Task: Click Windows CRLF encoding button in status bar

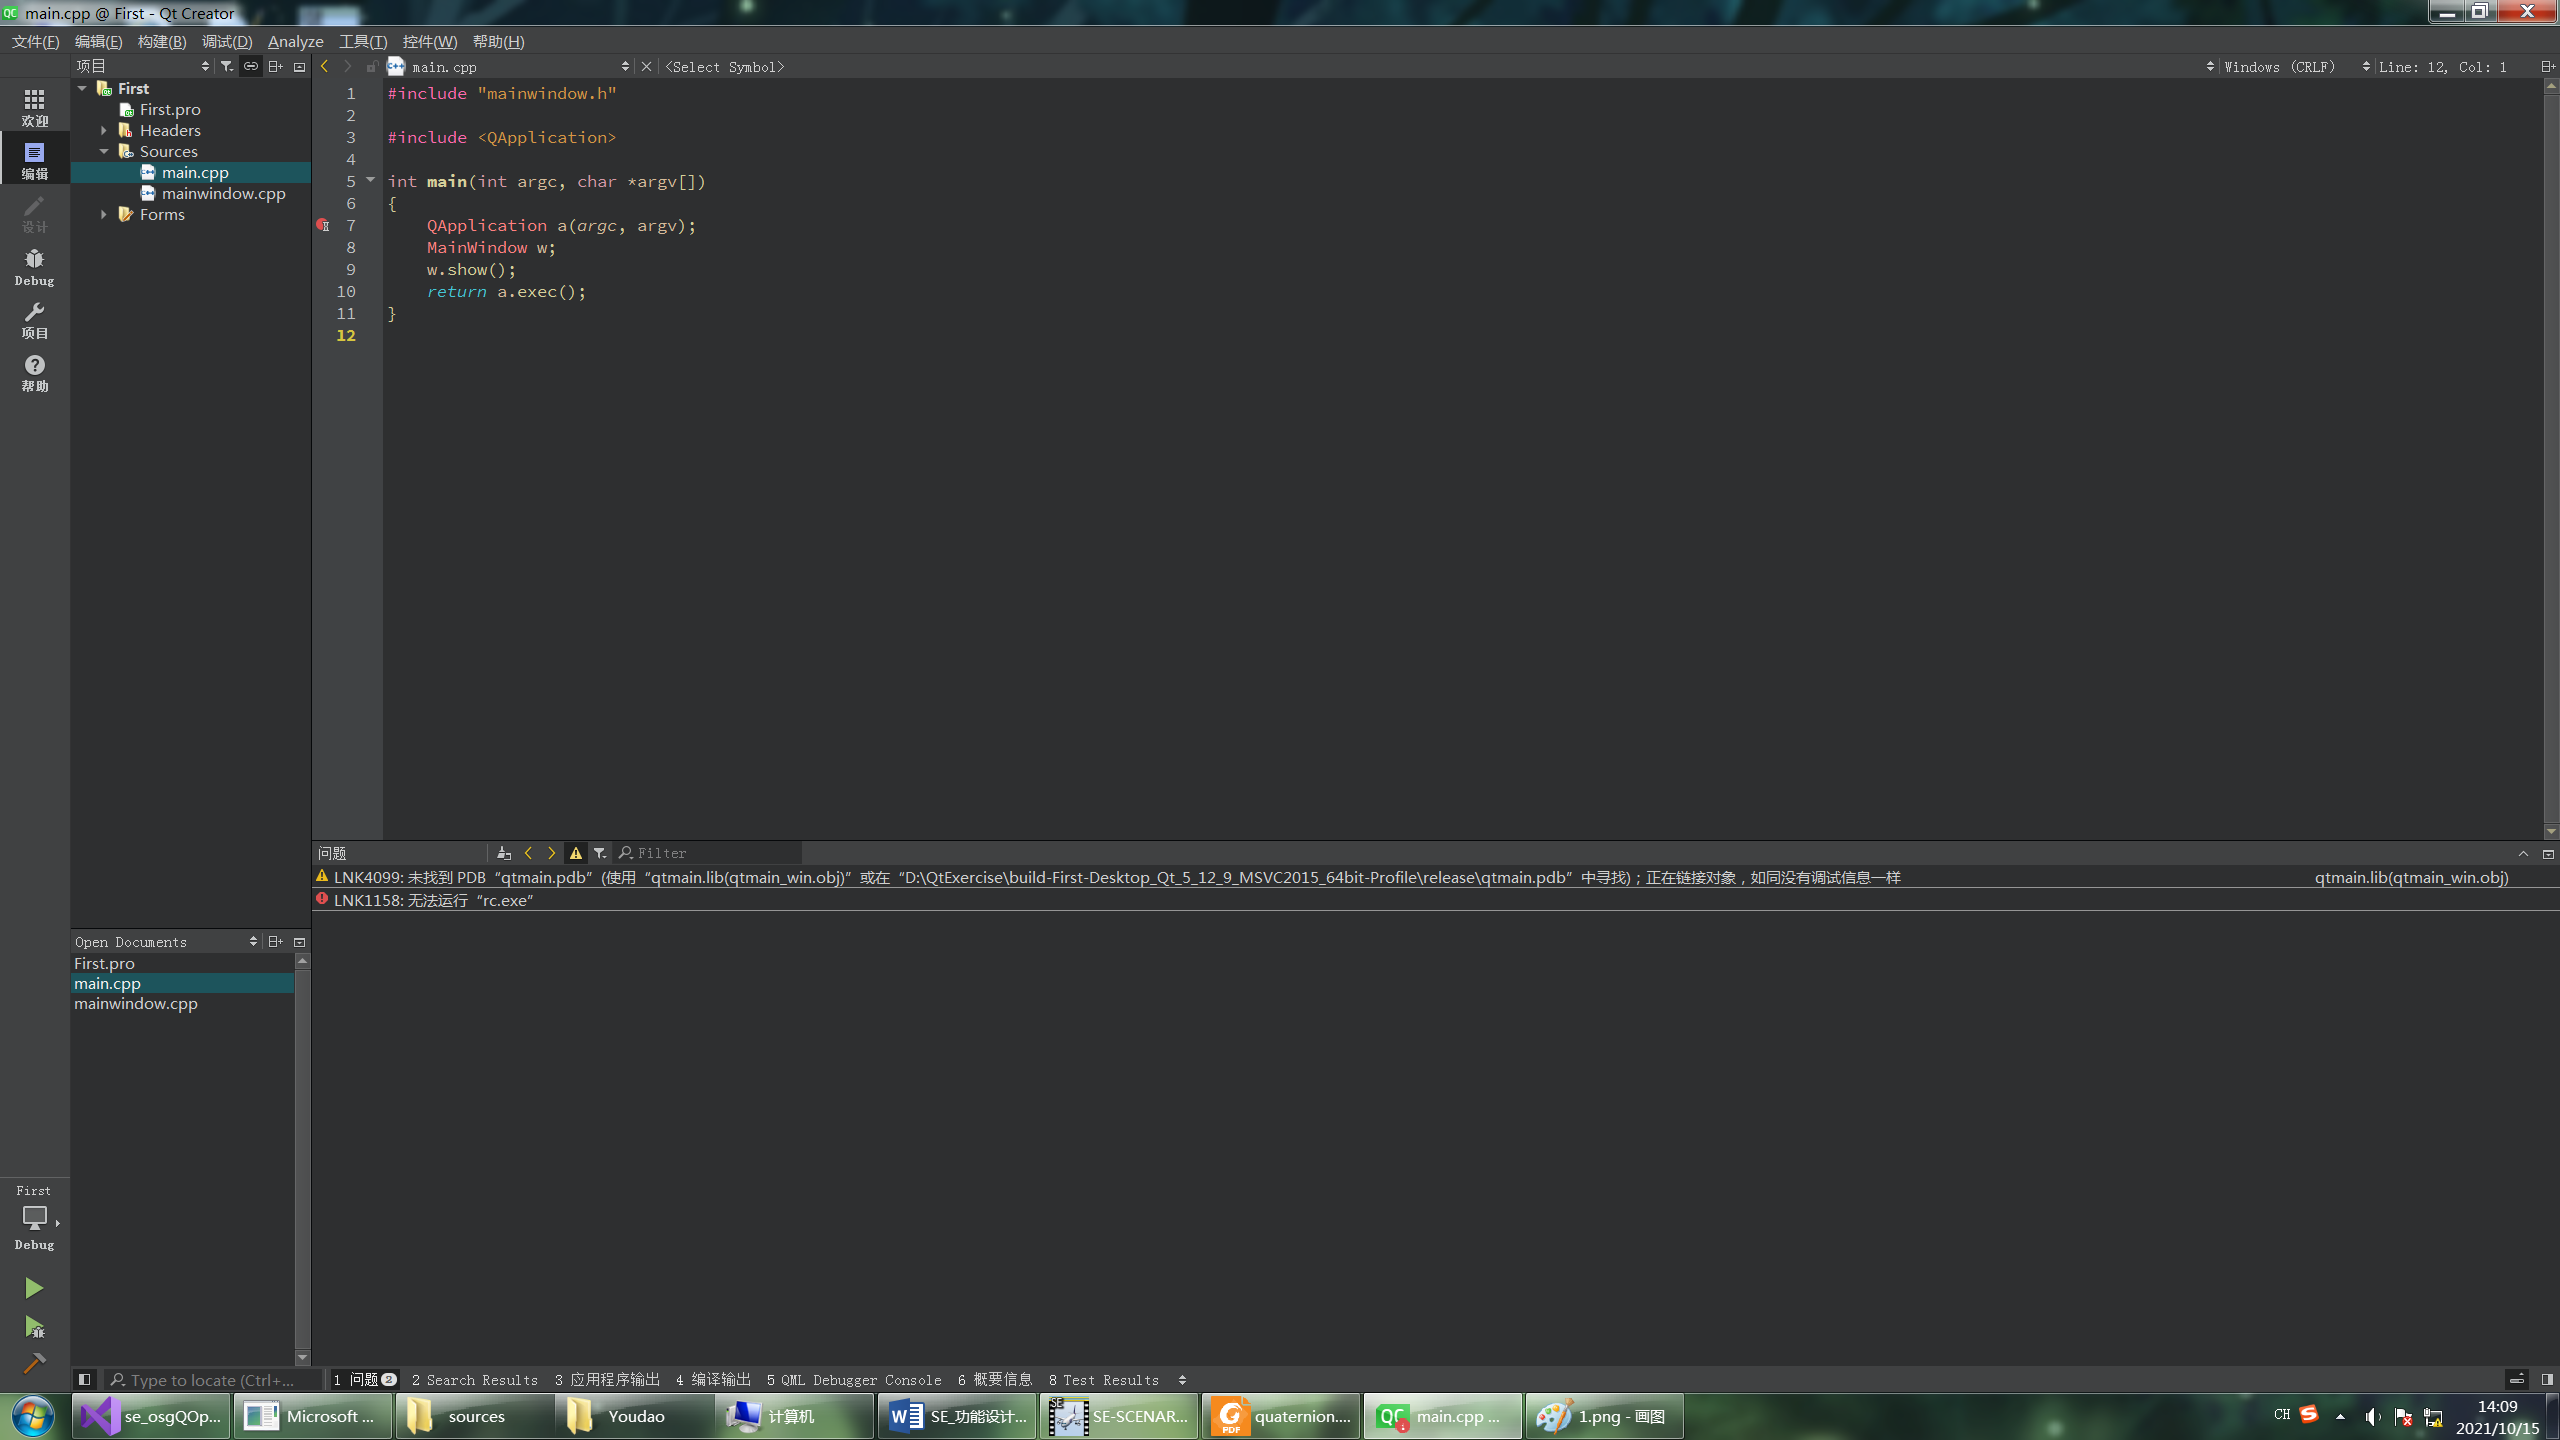Action: point(2279,65)
